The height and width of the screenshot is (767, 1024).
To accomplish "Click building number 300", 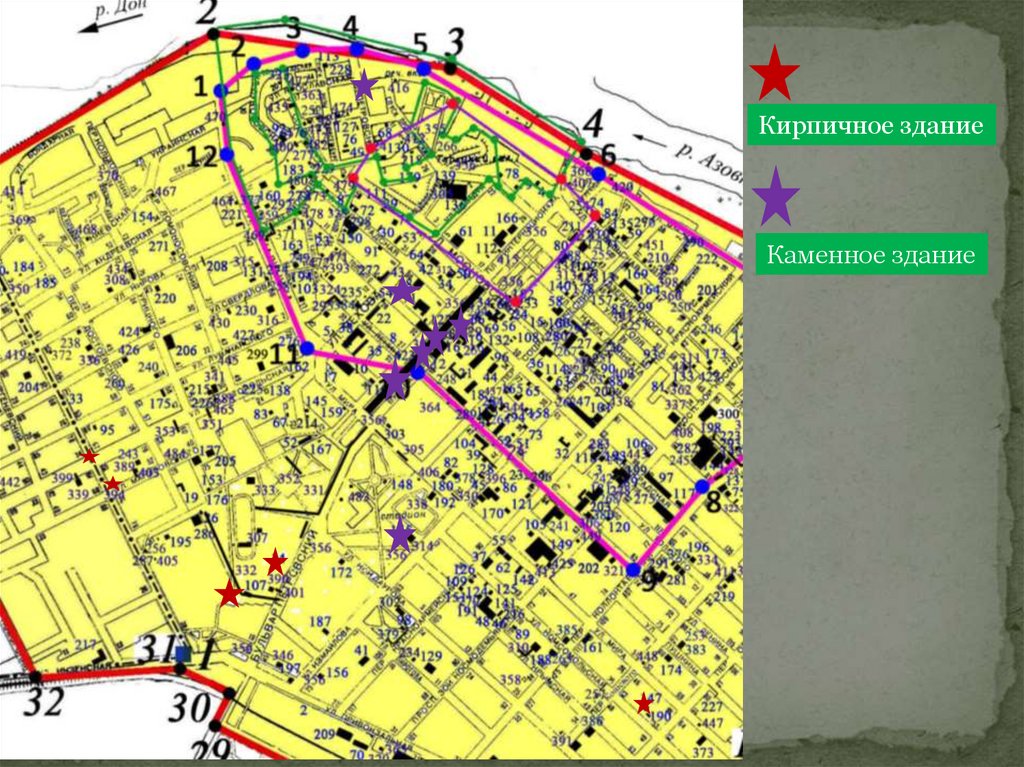I will coord(728,414).
